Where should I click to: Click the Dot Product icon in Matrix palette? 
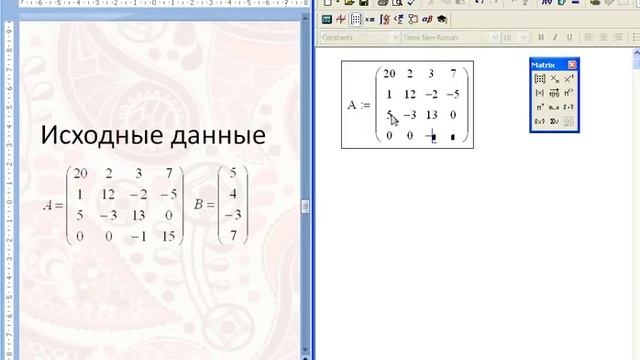tap(569, 107)
